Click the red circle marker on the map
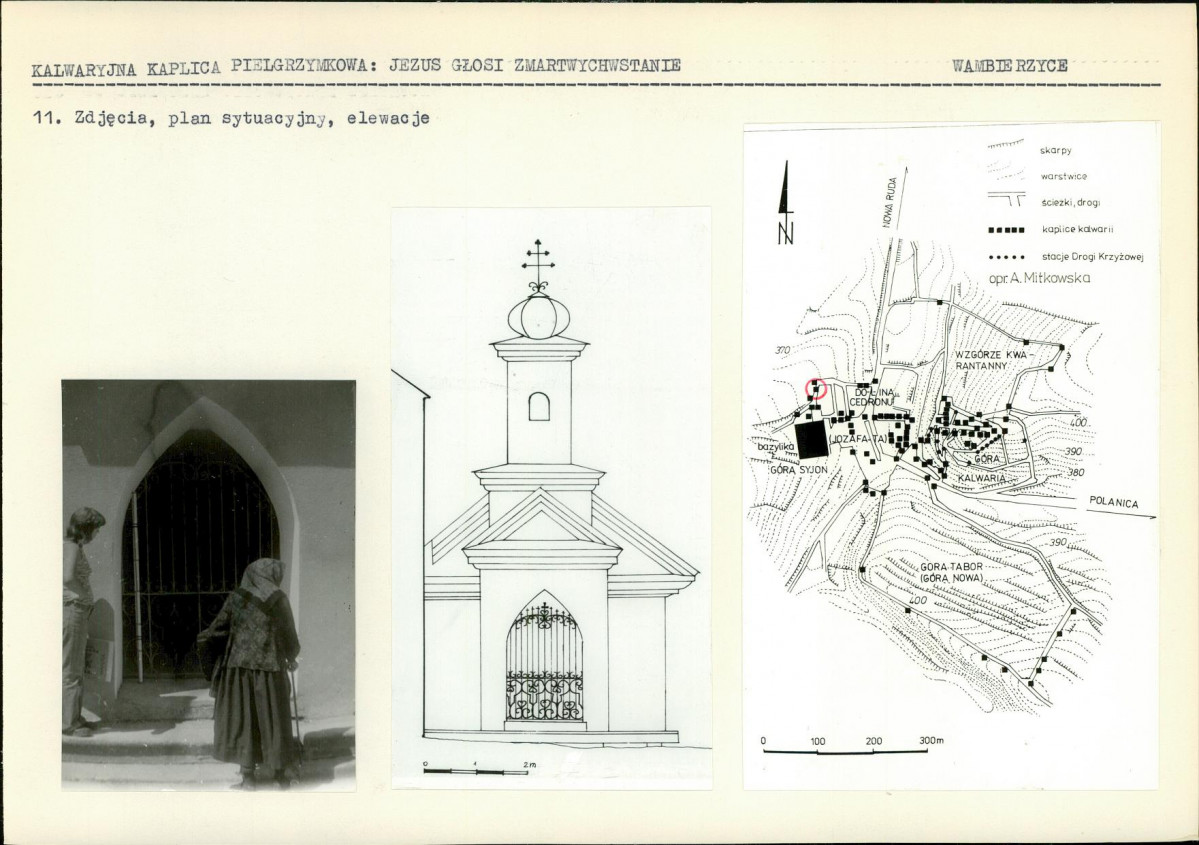1199x845 pixels. [816, 389]
